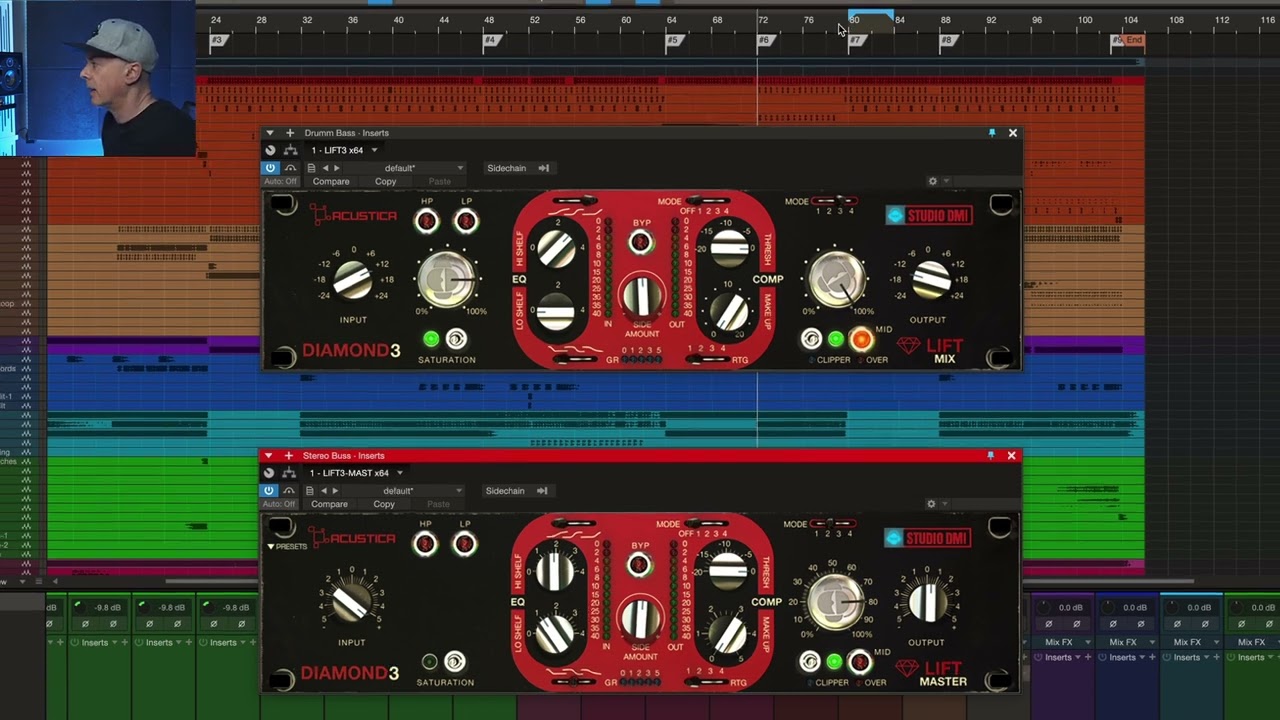Click SIDE AMOUNT knob on LIFT Mix
Screen dimensions: 1280x720
pos(642,297)
